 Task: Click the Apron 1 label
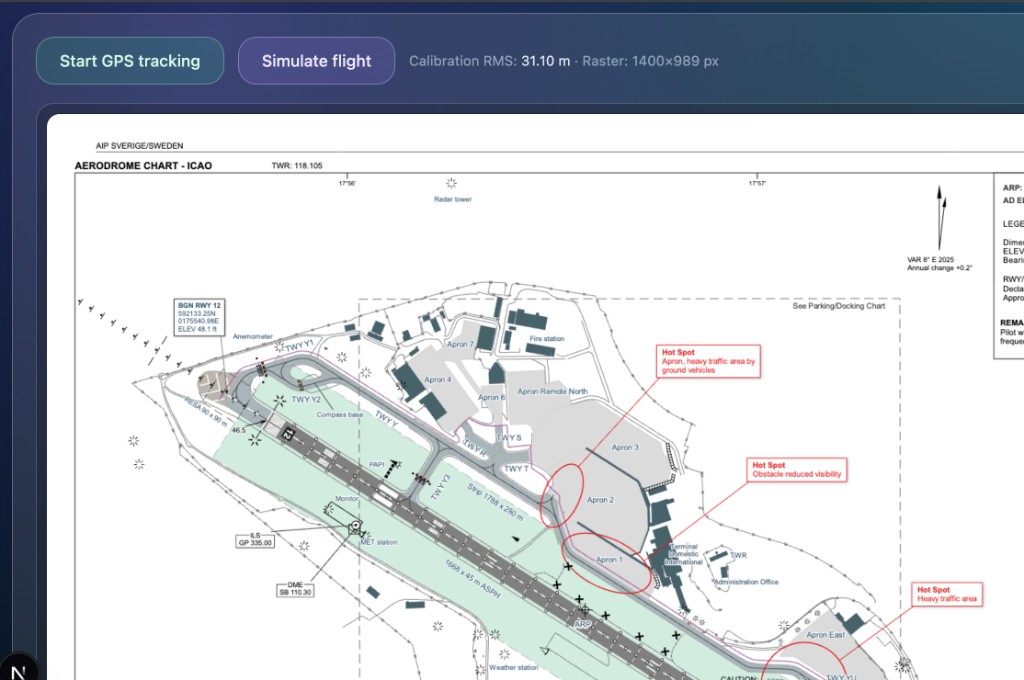click(609, 560)
